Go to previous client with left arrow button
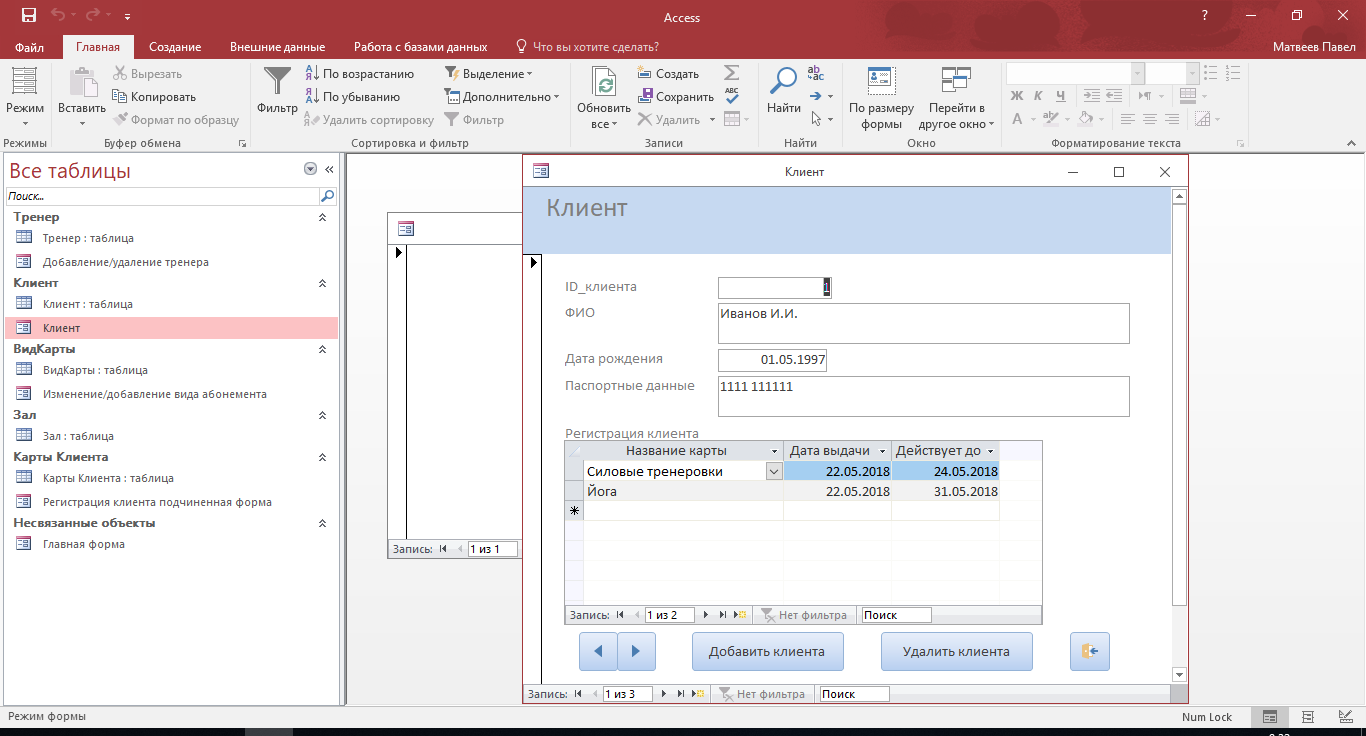This screenshot has height=736, width=1366. click(x=598, y=651)
